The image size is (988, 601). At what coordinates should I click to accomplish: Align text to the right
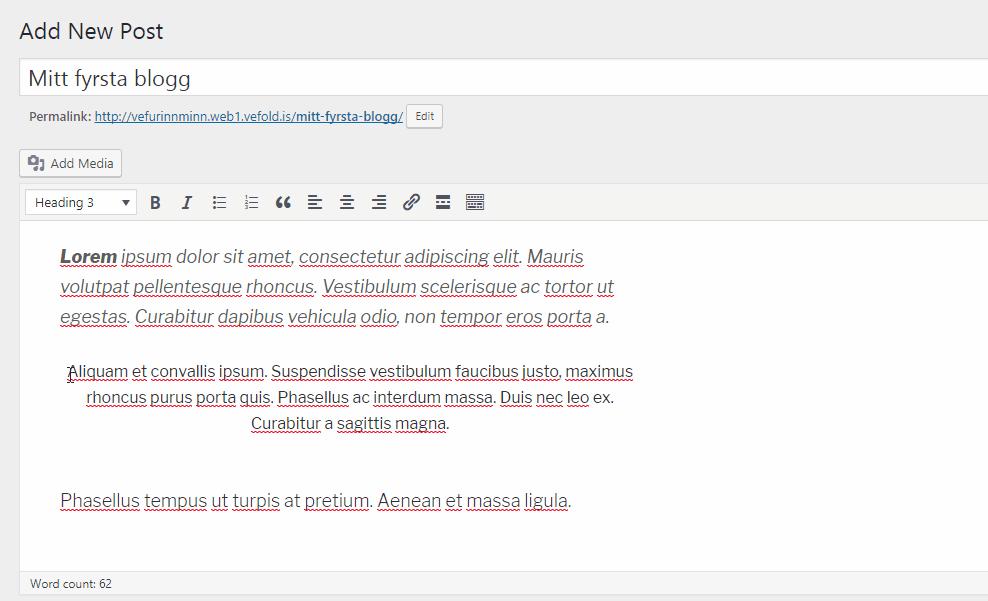point(379,203)
